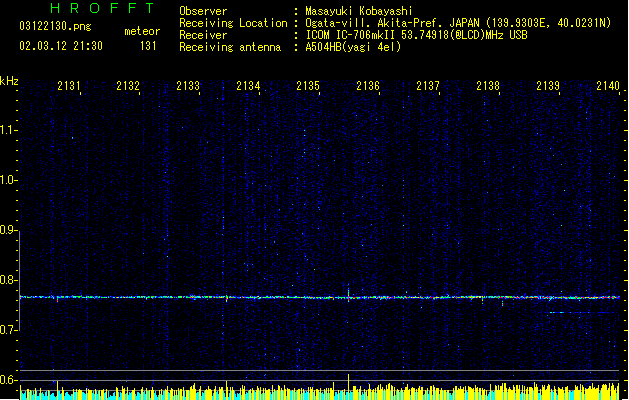Screen dimensions: 629x400
Task: Click the 2135 time marker
Action: [x=308, y=86]
